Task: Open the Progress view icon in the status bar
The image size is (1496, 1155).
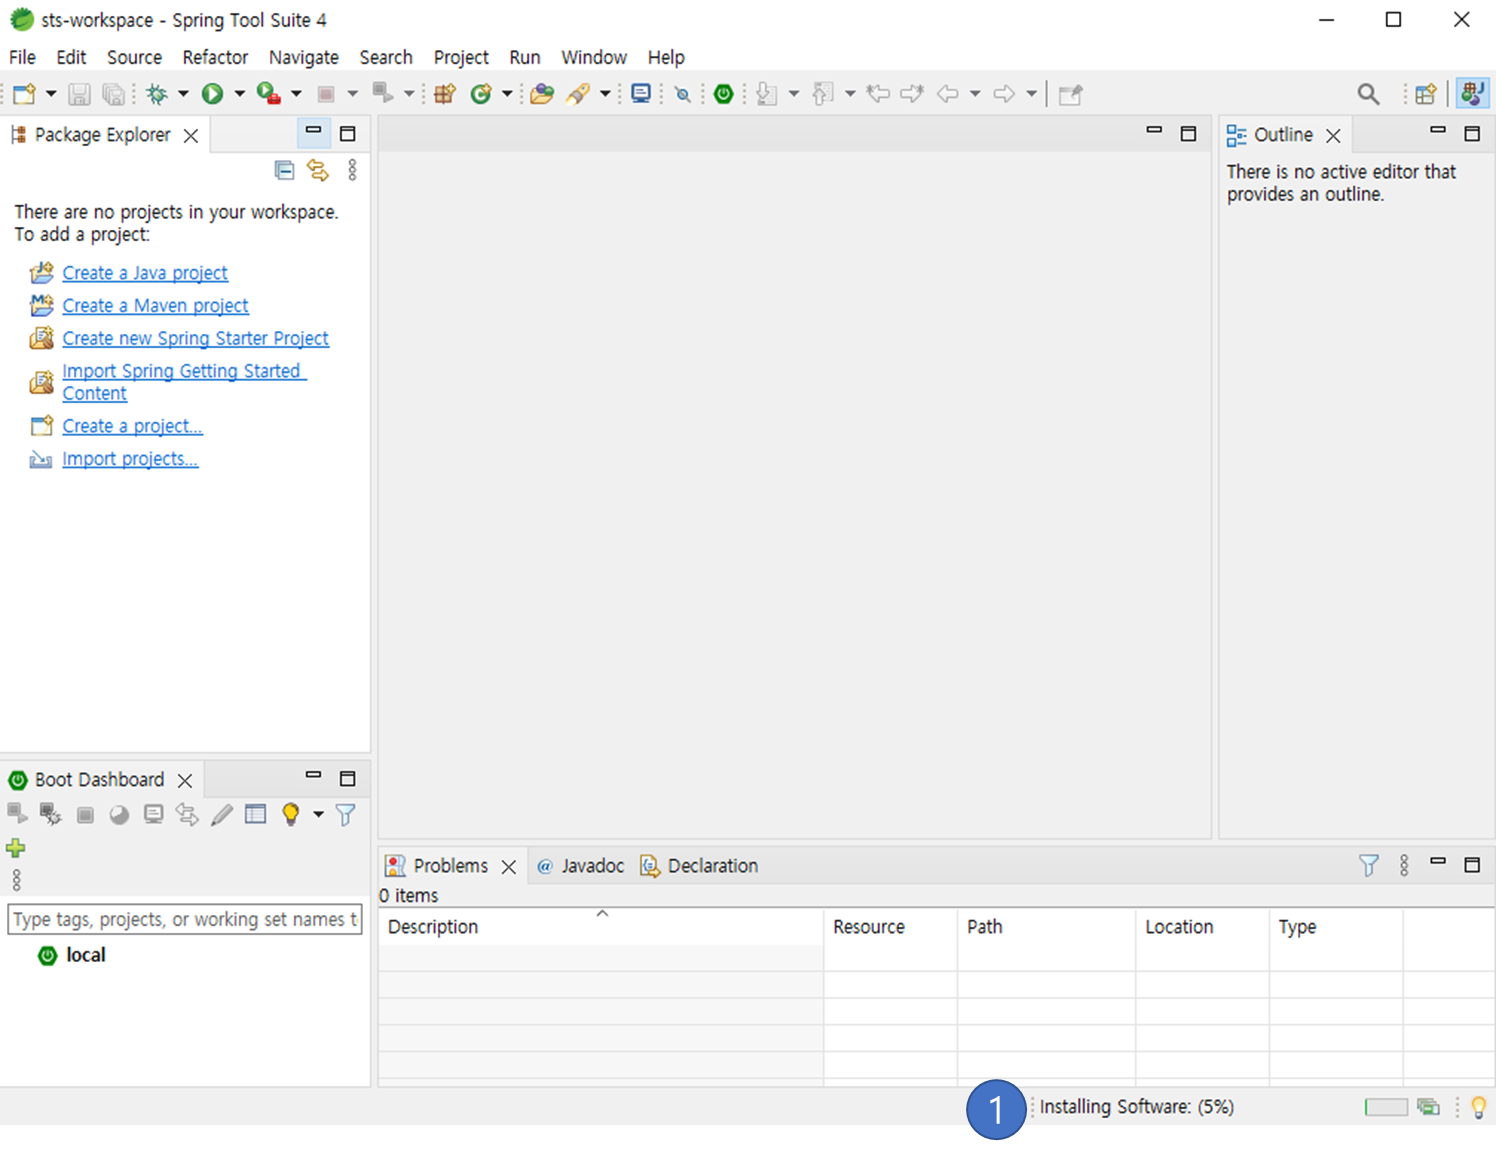Action: point(1428,1107)
